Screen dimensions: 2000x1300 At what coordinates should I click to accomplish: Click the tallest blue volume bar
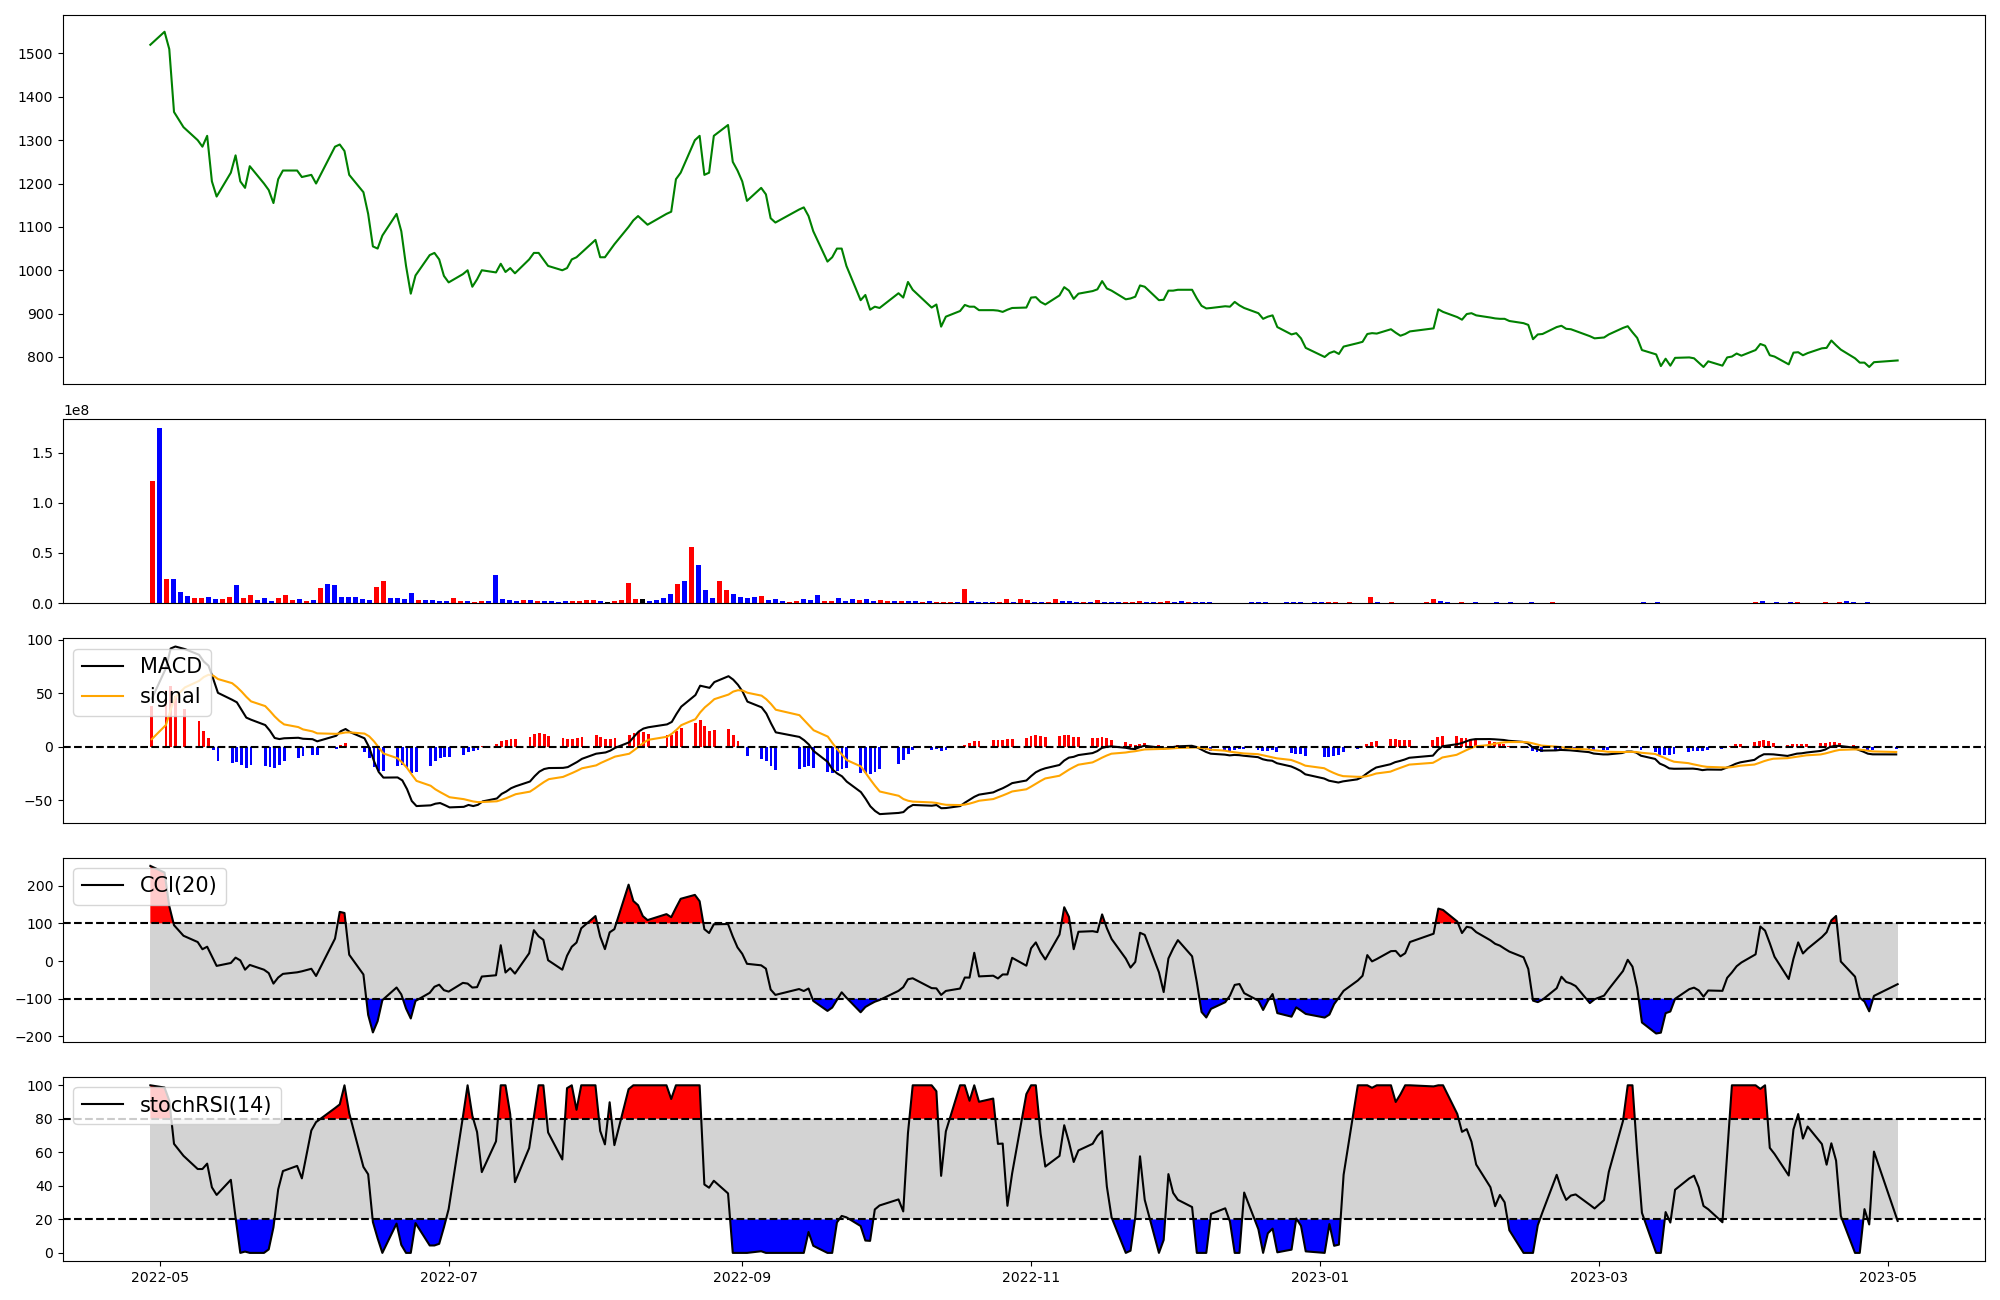click(160, 515)
